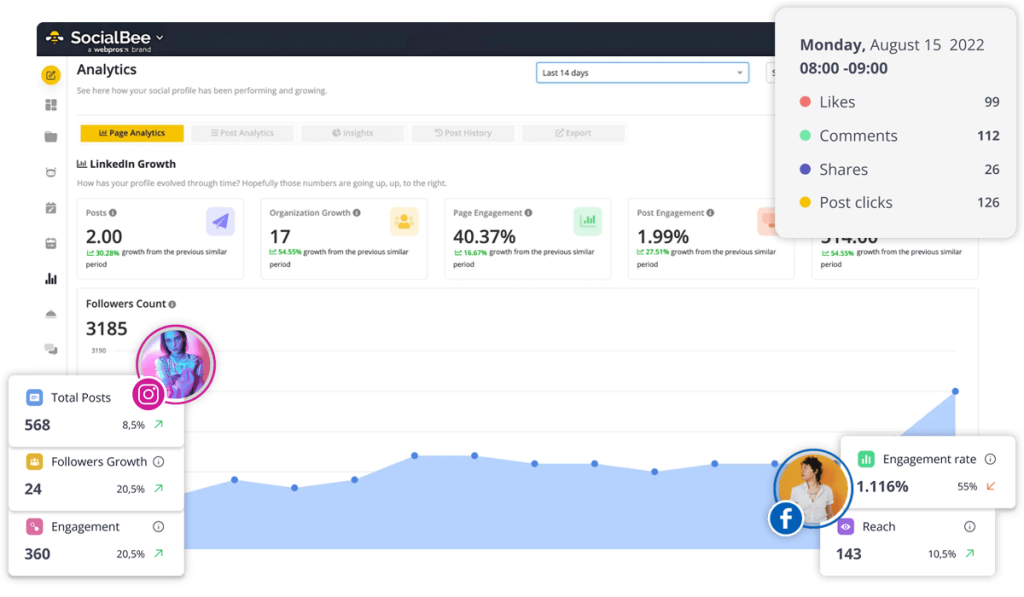Click the green chart icon on Page Engagement card
The height and width of the screenshot is (597, 1024).
tap(588, 221)
